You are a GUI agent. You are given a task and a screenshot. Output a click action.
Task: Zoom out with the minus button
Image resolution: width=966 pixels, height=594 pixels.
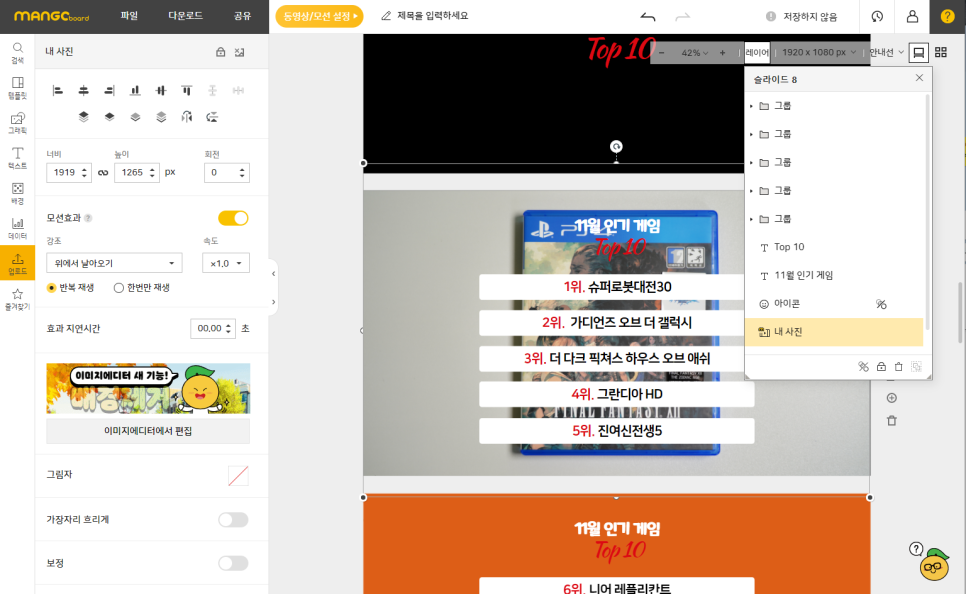[662, 53]
